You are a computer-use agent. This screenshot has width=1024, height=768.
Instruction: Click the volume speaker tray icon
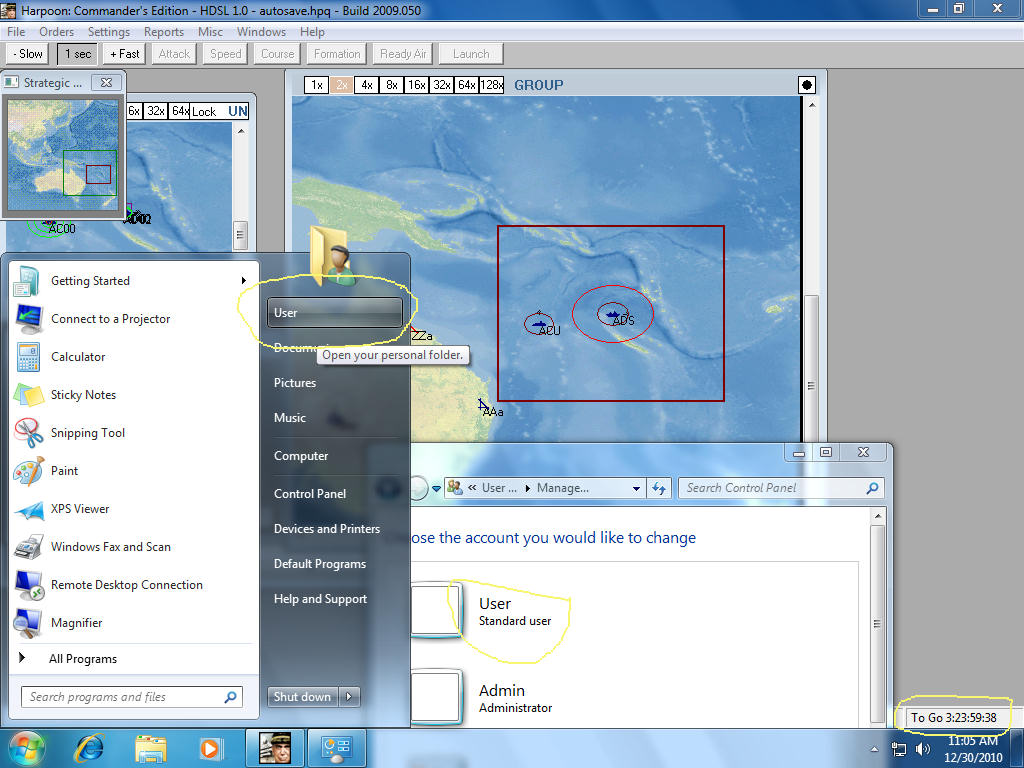(x=923, y=749)
